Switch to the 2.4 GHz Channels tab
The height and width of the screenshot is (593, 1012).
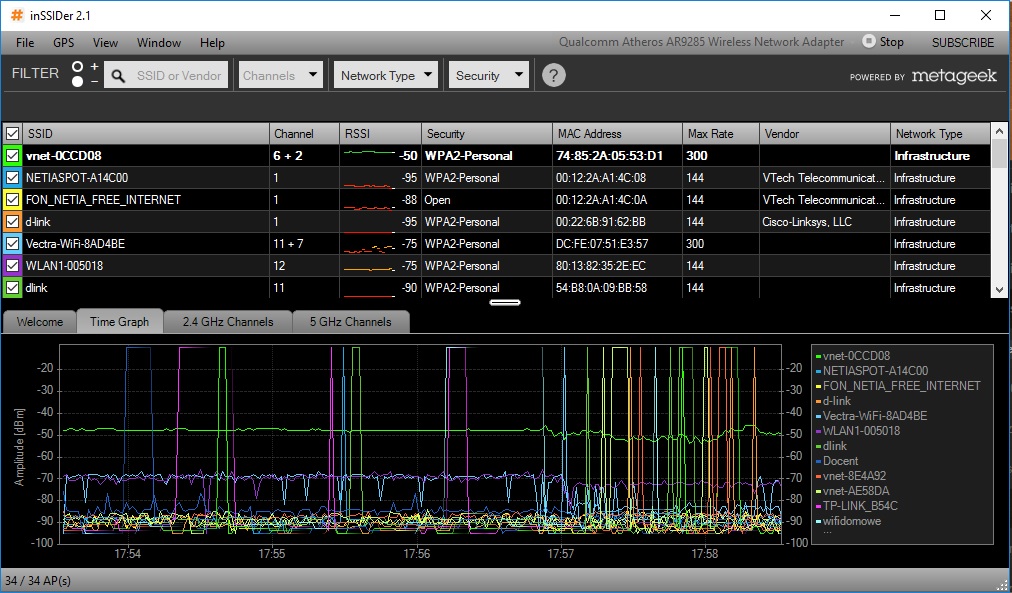tap(227, 322)
